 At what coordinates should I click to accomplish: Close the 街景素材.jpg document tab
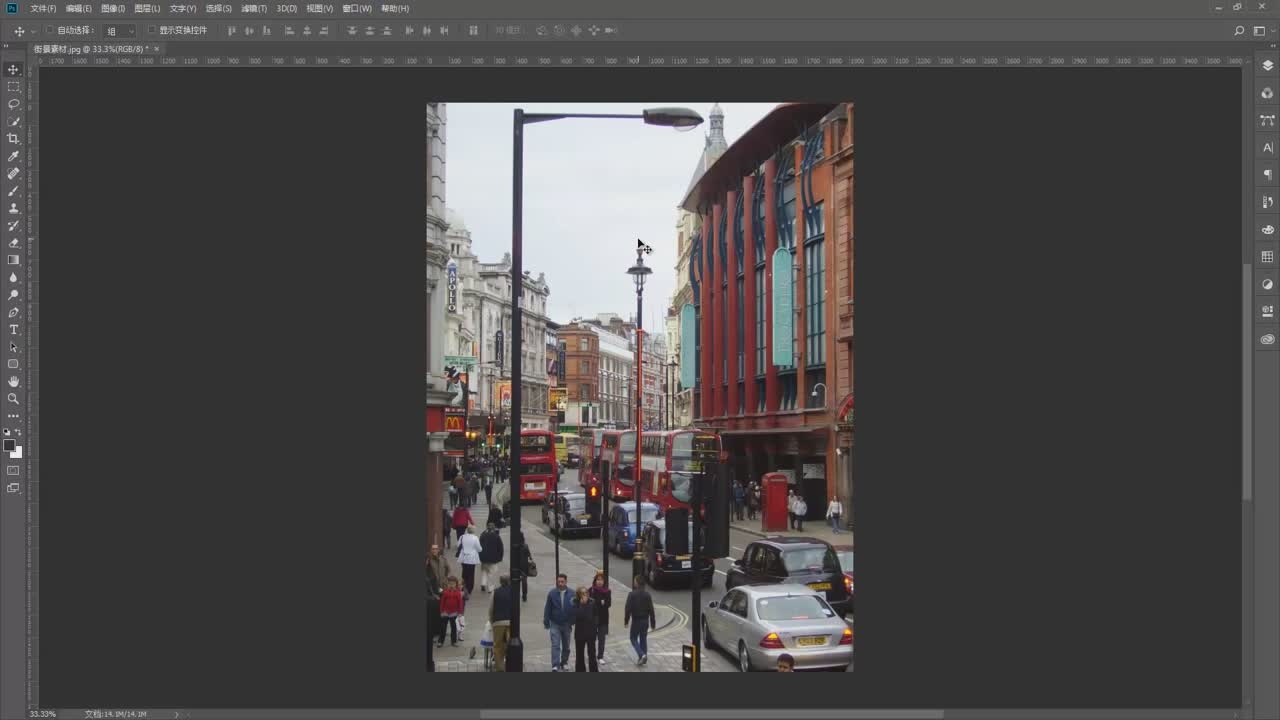click(156, 48)
